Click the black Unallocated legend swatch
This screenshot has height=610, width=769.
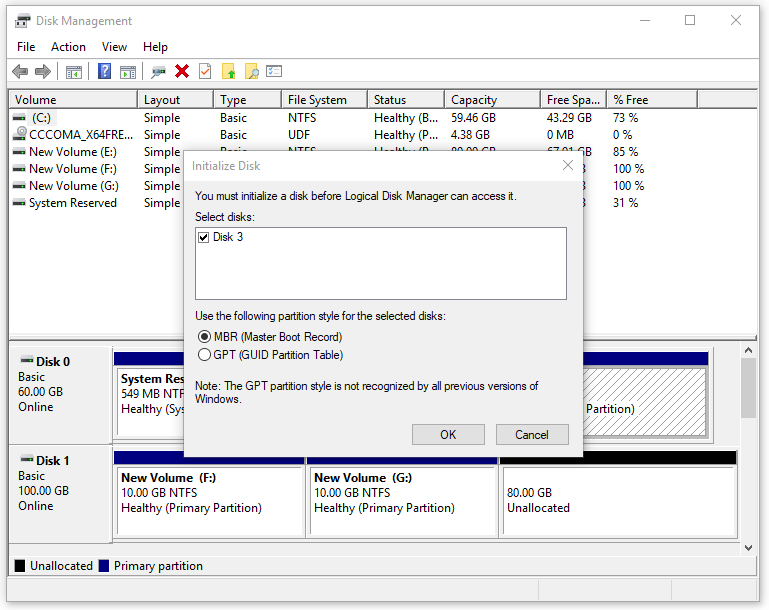click(20, 566)
